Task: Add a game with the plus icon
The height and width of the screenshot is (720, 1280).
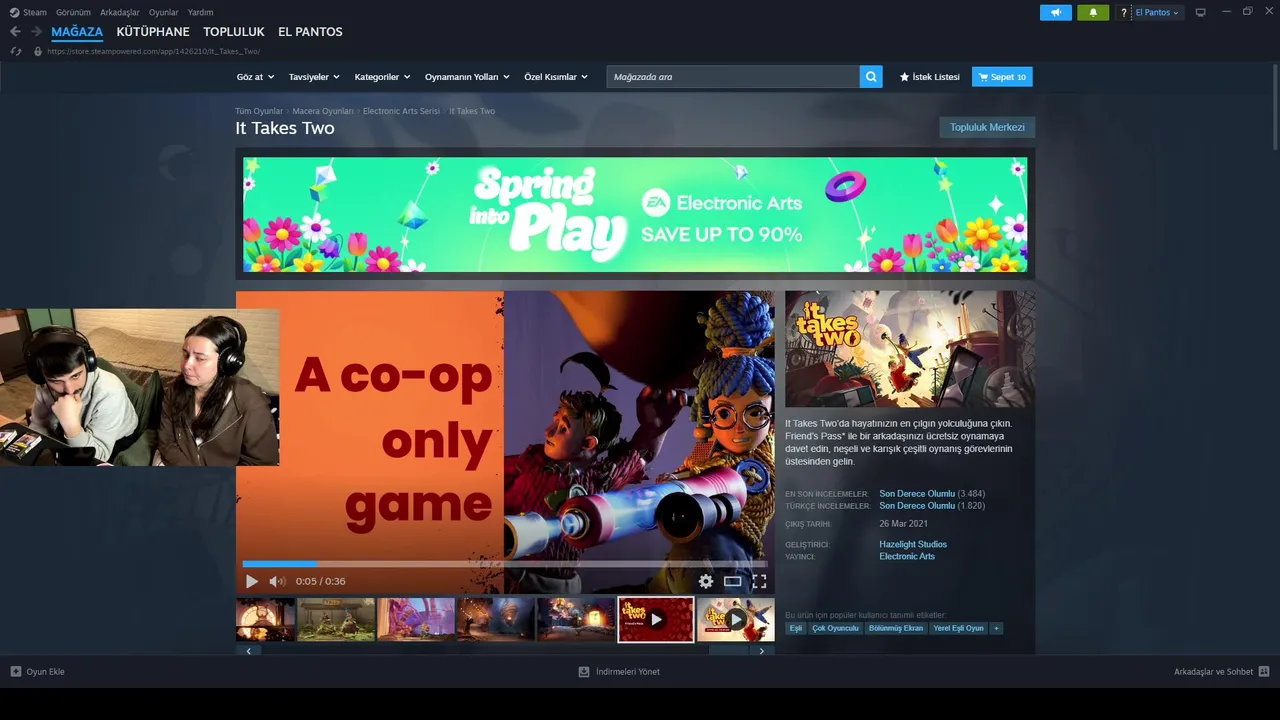Action: 15,672
